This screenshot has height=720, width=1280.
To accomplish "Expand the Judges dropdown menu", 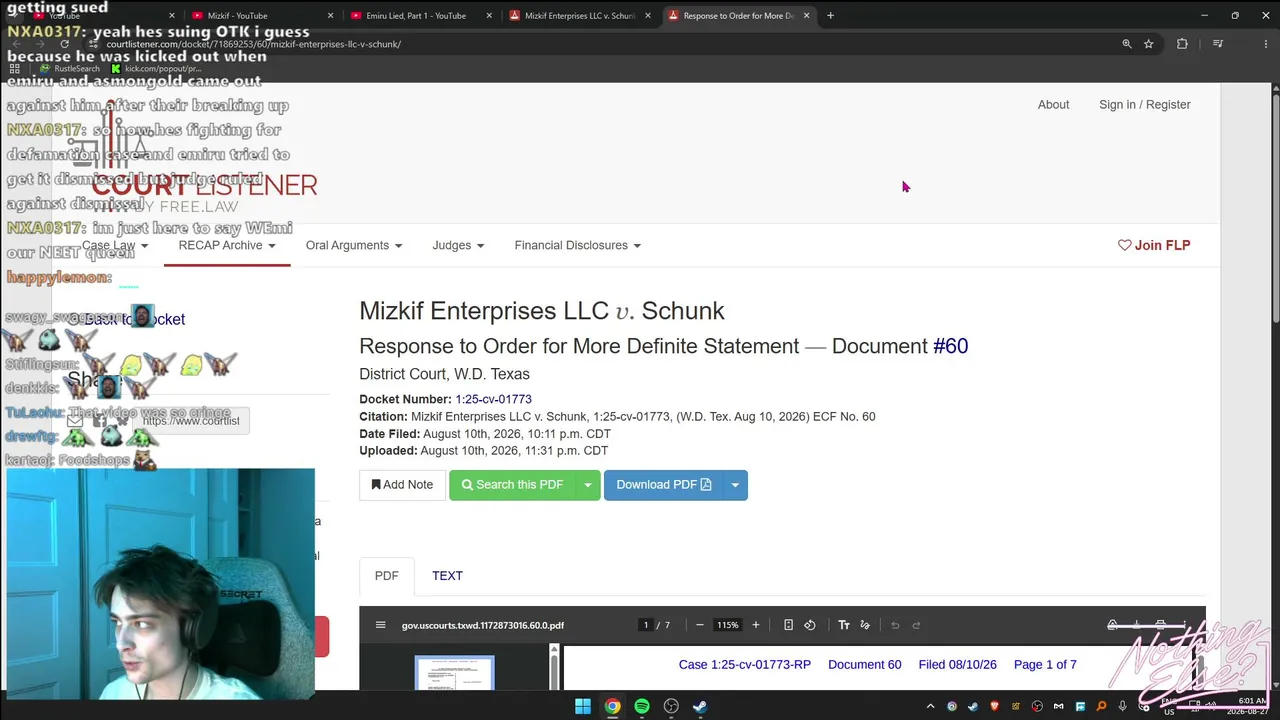I will coord(458,245).
